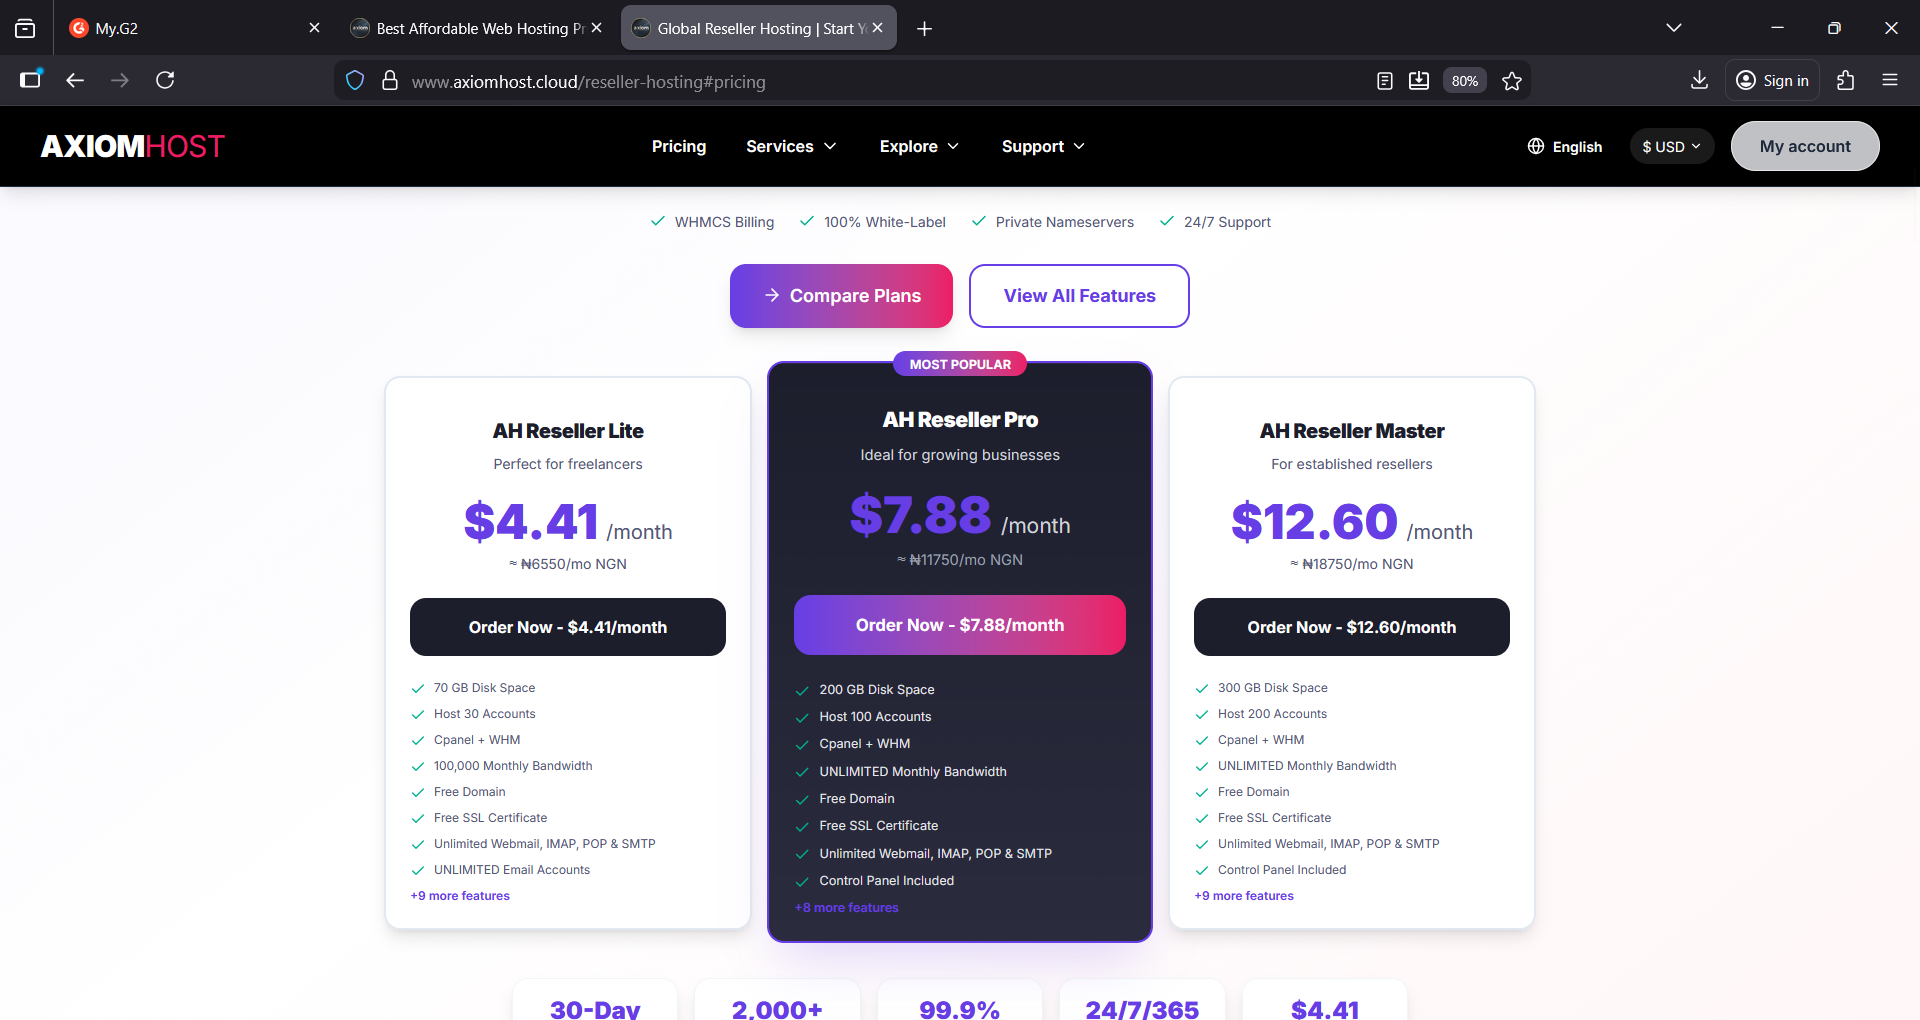Click the 24/7 Support feature text
Image resolution: width=1920 pixels, height=1020 pixels.
[1227, 222]
